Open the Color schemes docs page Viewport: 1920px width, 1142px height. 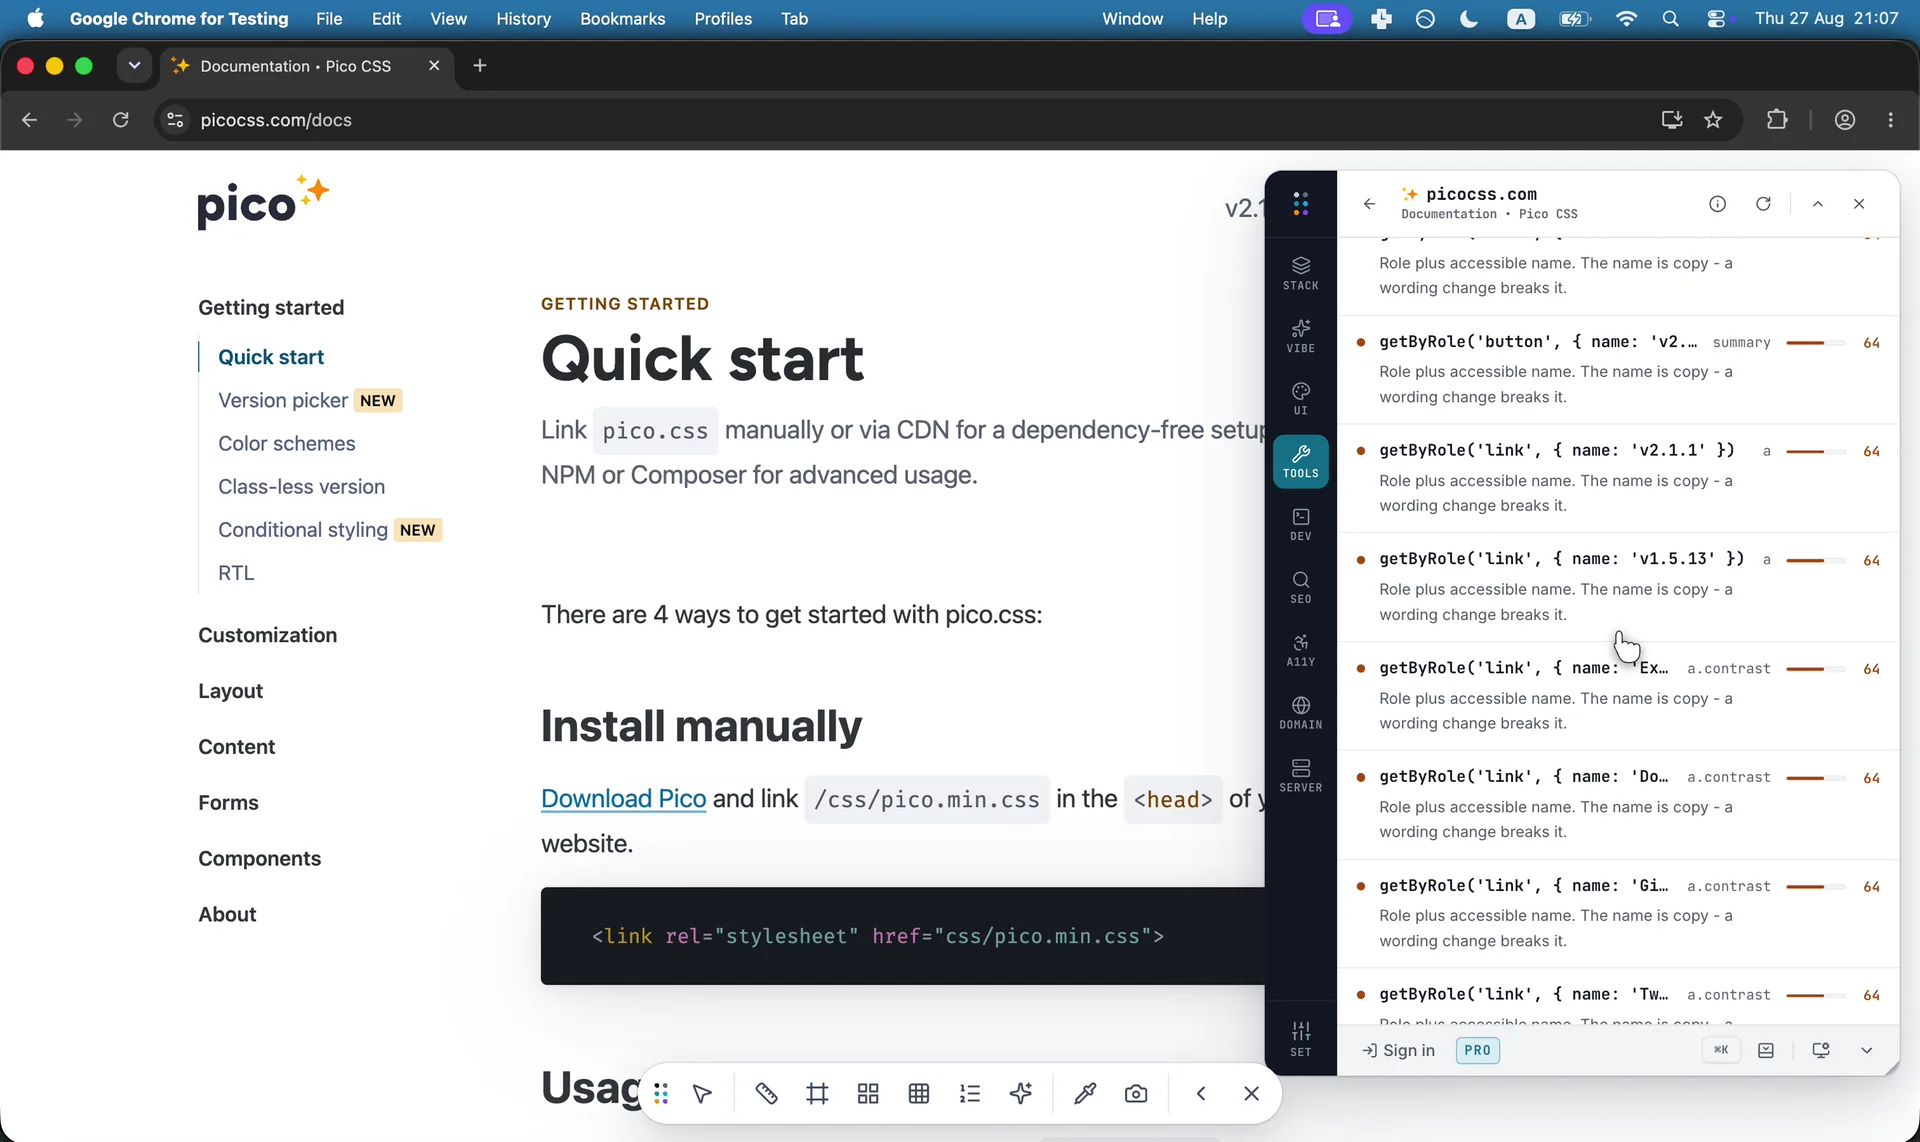(287, 443)
